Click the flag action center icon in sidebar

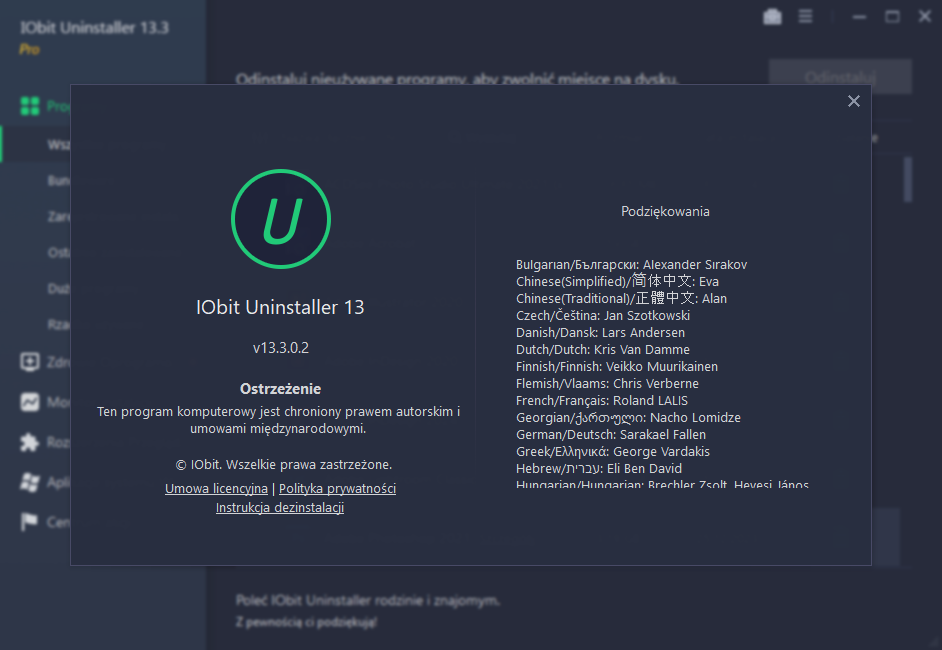point(29,521)
